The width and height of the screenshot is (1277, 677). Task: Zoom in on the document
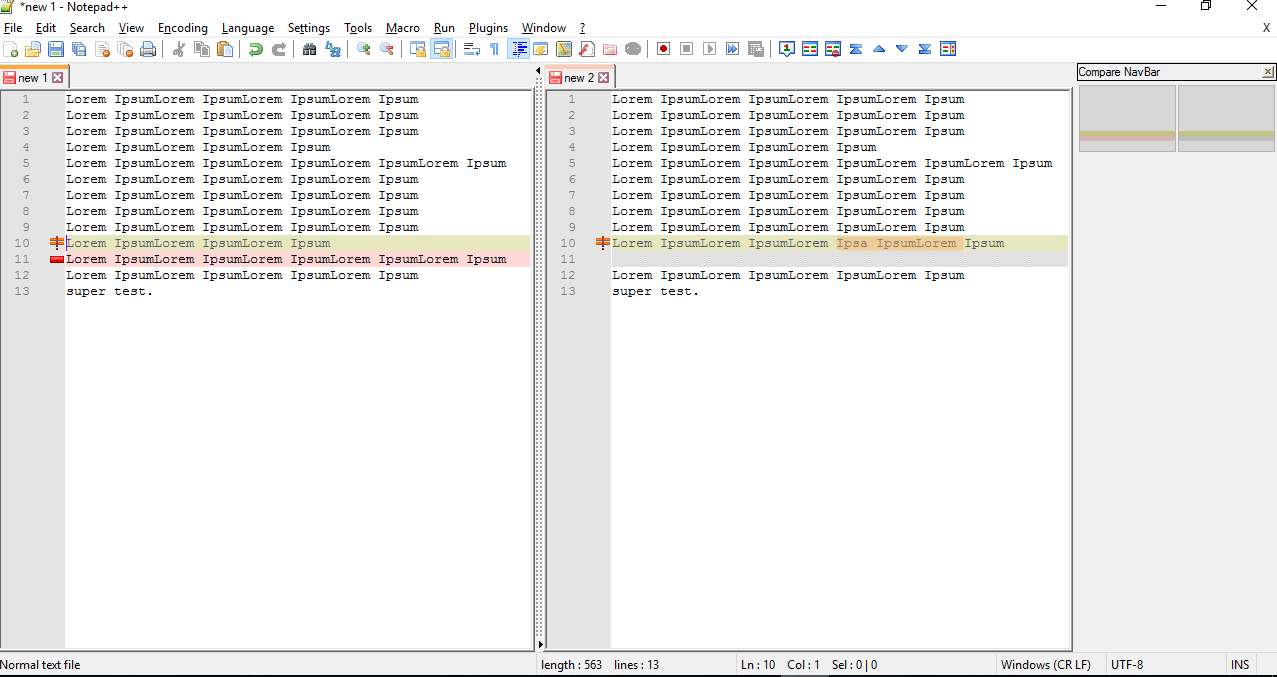tap(363, 48)
